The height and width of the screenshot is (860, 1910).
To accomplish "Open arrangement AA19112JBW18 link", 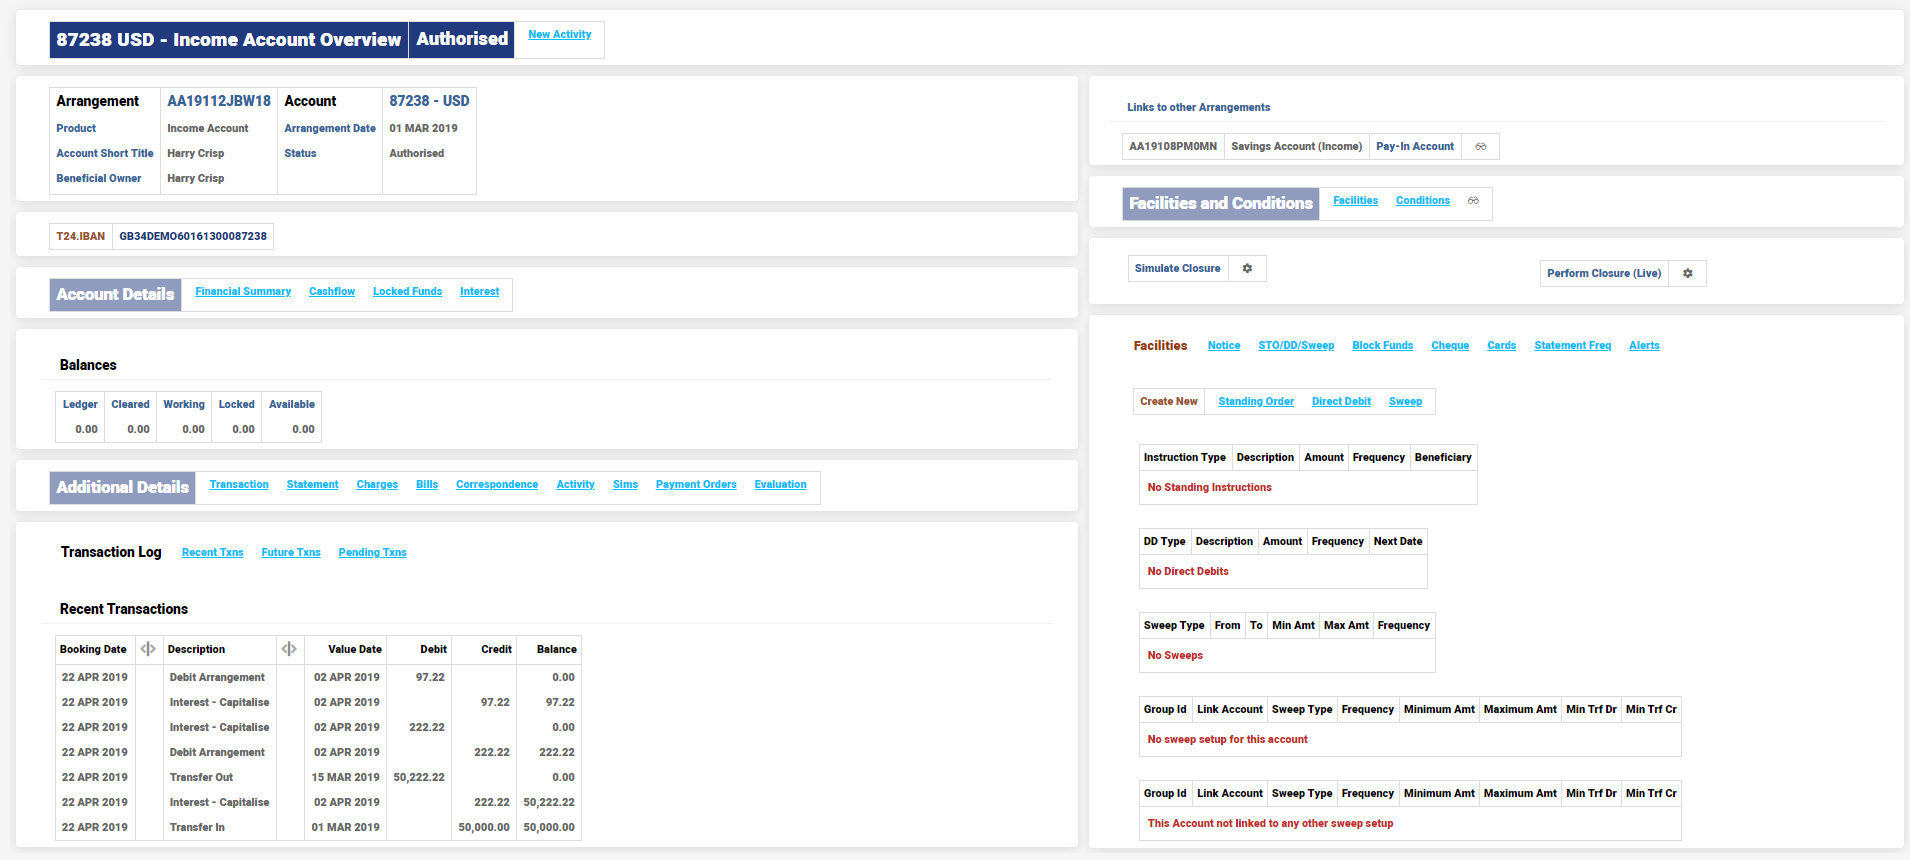I will 219,101.
